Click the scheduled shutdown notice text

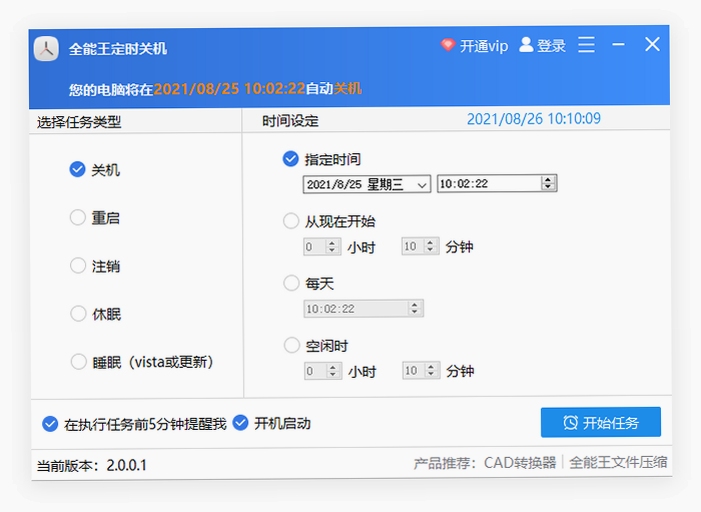pyautogui.click(x=215, y=89)
